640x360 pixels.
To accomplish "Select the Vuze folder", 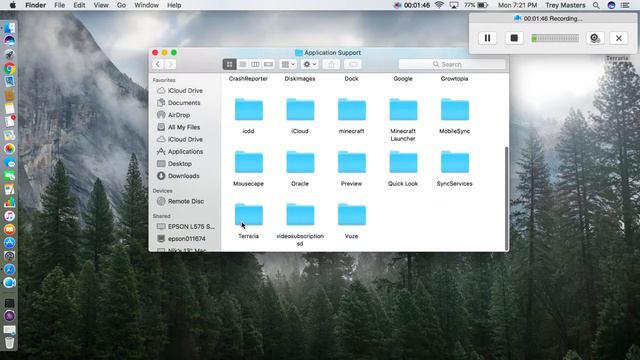I will tap(351, 215).
